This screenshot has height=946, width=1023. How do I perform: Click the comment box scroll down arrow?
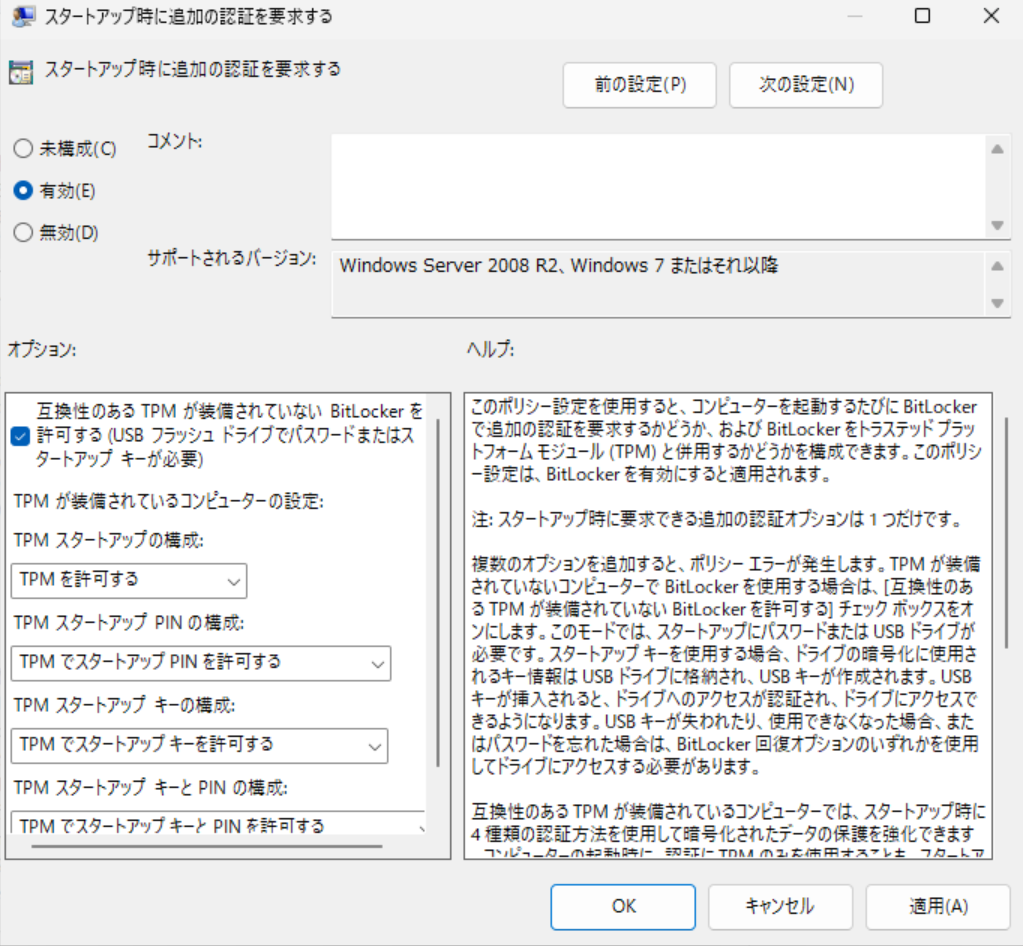(x=996, y=225)
